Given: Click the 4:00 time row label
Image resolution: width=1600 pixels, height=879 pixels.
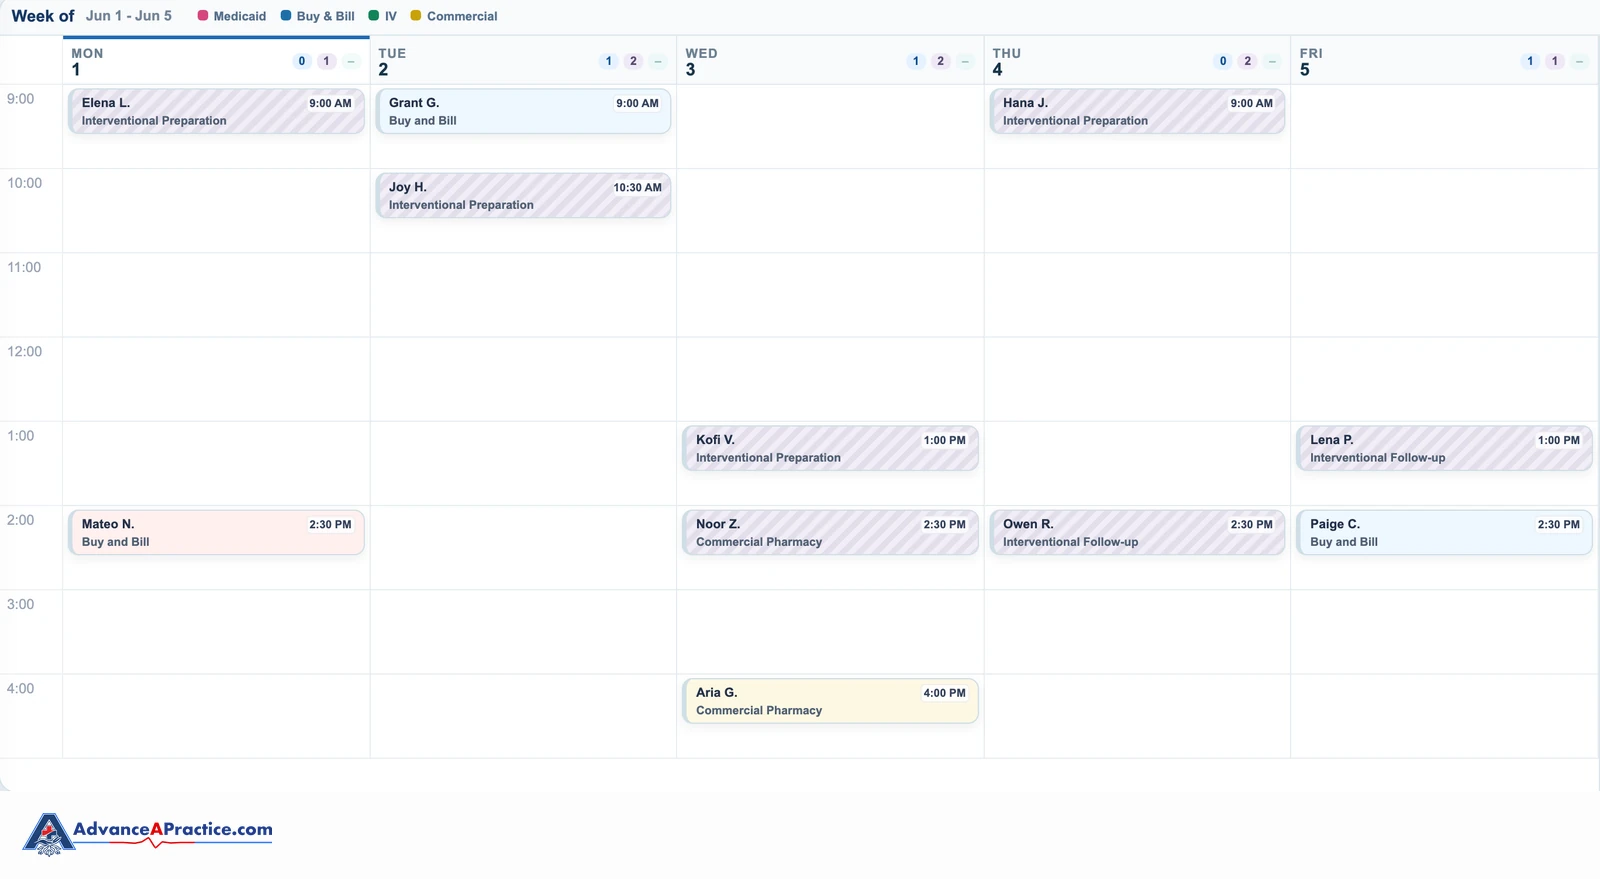Looking at the screenshot, I should click(20, 688).
